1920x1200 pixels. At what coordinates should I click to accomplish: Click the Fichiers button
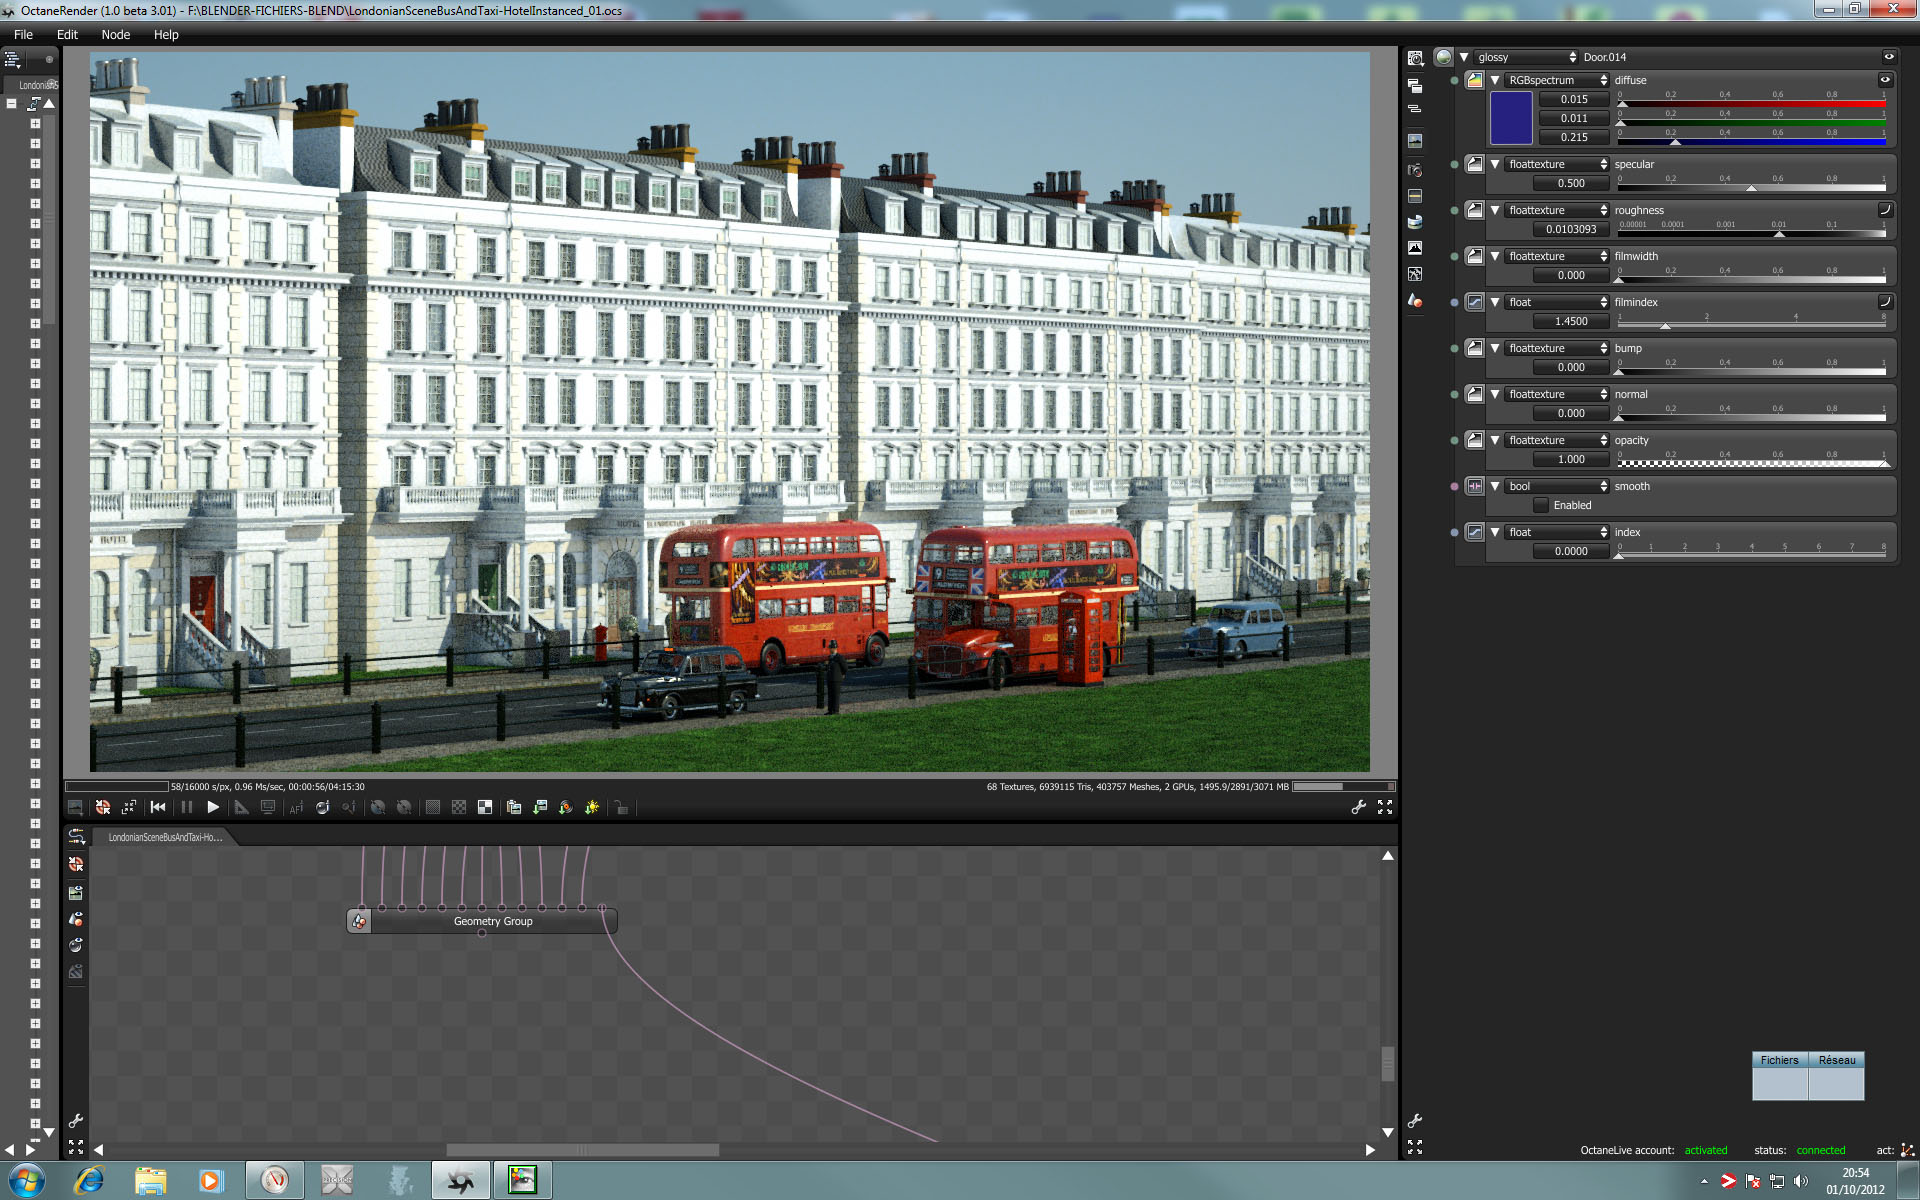tap(1779, 1060)
